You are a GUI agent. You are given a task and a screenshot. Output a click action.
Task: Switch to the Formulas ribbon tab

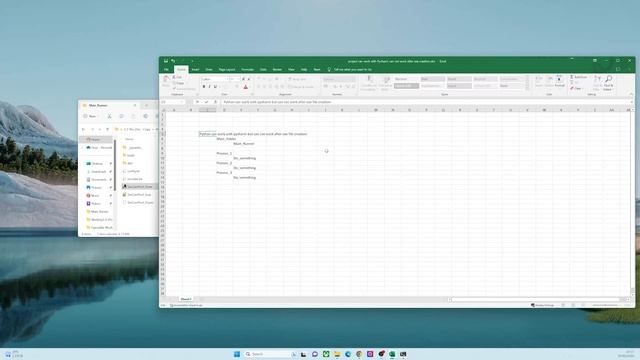pyautogui.click(x=247, y=70)
